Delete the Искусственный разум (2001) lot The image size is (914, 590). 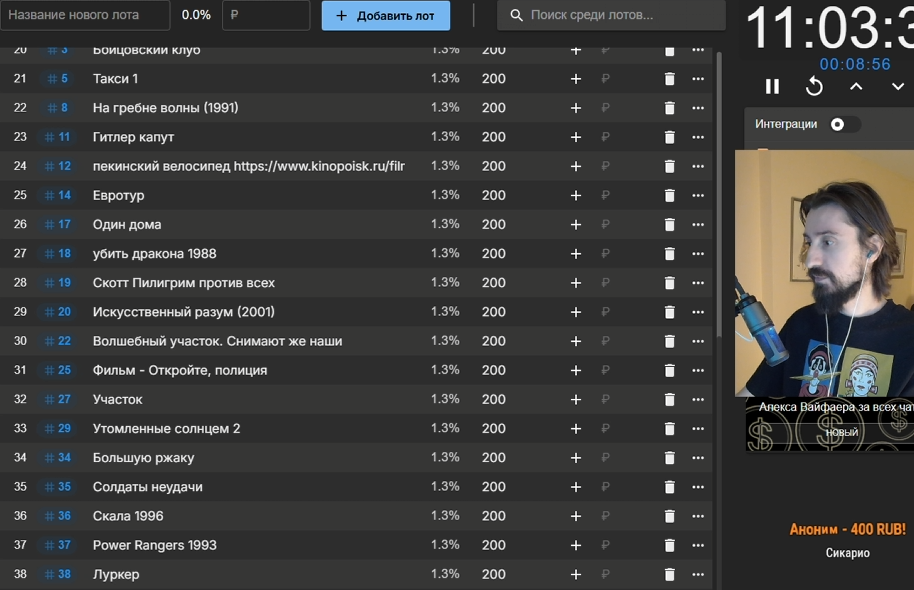coord(669,312)
